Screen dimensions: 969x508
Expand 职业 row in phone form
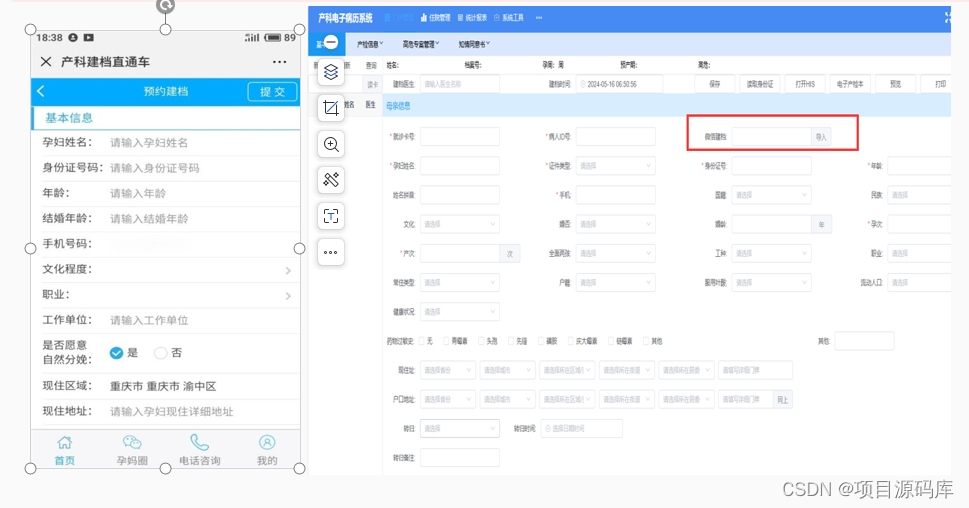(166, 295)
